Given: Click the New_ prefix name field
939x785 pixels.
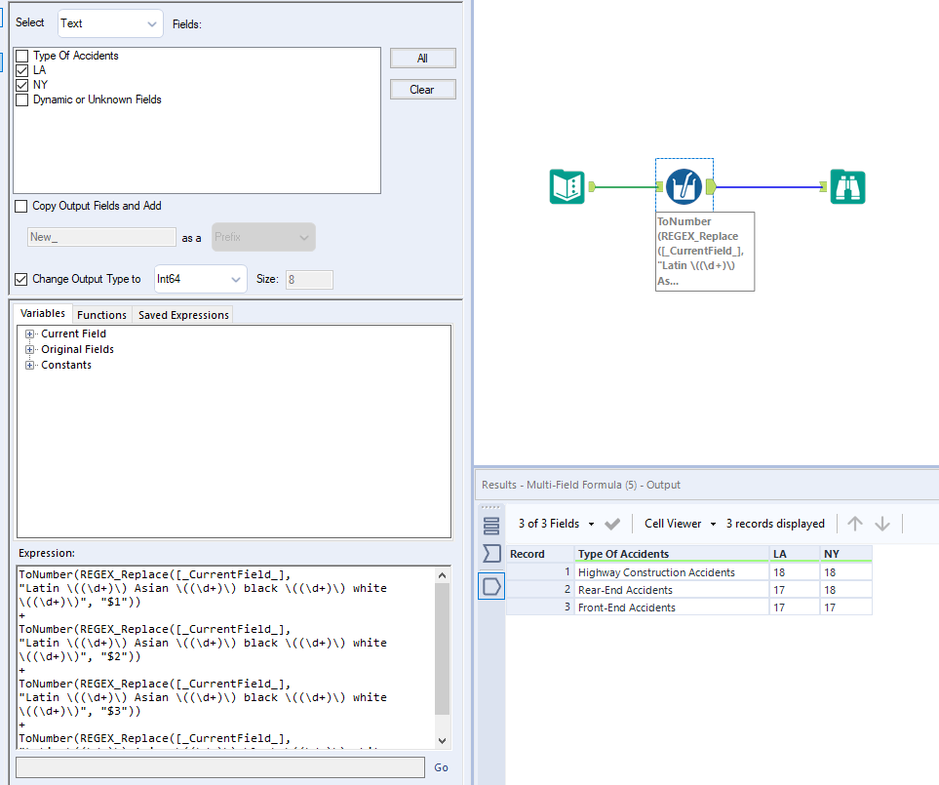Looking at the screenshot, I should [x=101, y=237].
